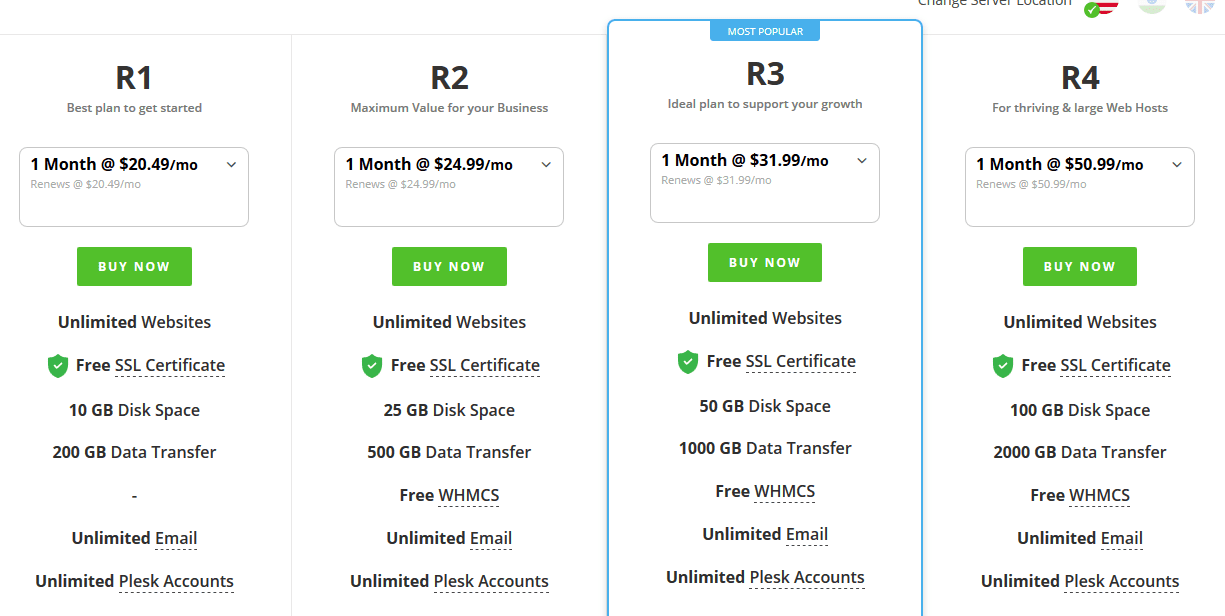Screen dimensions: 1225x616
Task: Click the WHMCS link in the R2 plan
Action: coord(469,495)
